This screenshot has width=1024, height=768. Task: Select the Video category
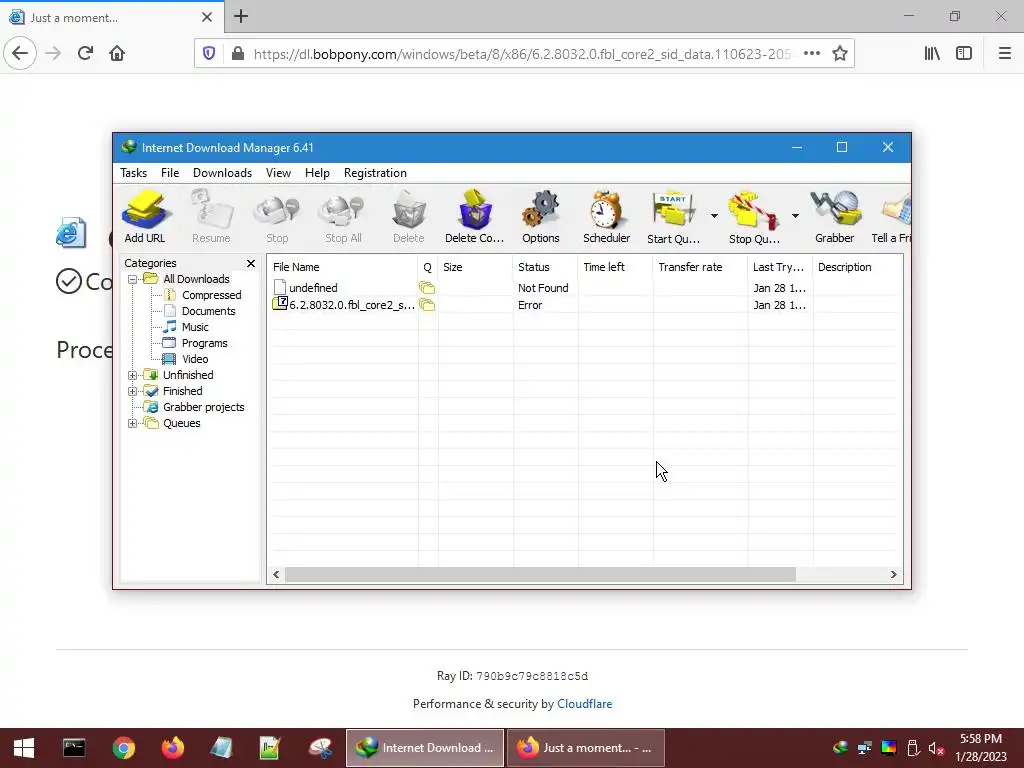[195, 359]
